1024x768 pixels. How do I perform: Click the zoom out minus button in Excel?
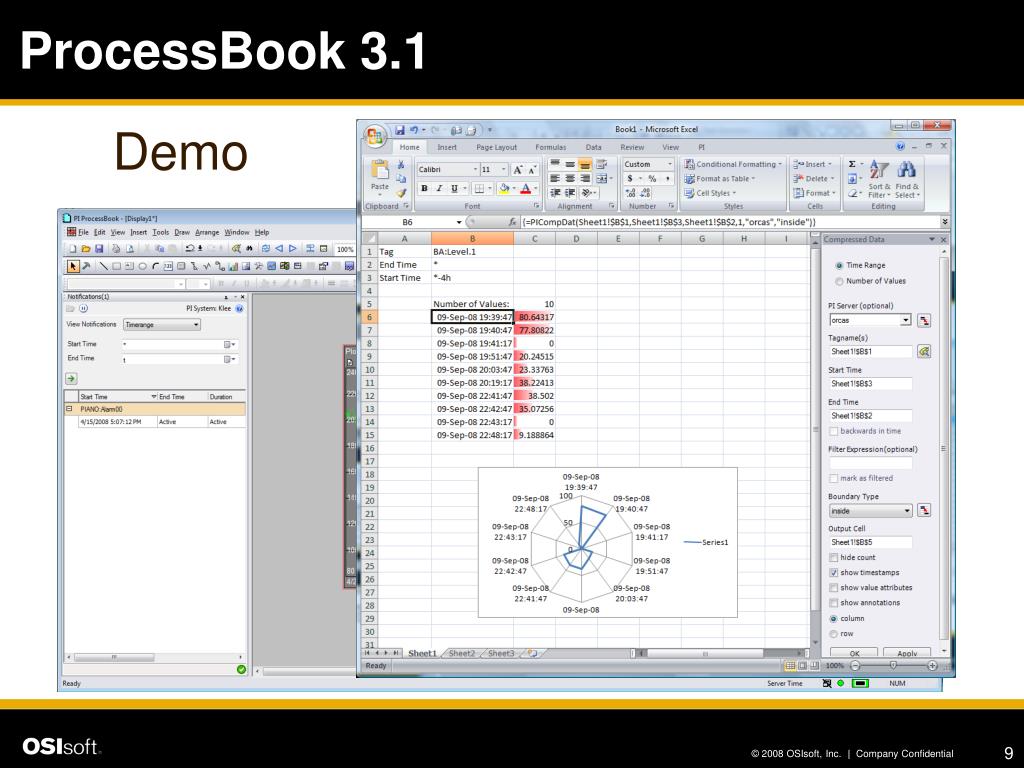(x=855, y=665)
